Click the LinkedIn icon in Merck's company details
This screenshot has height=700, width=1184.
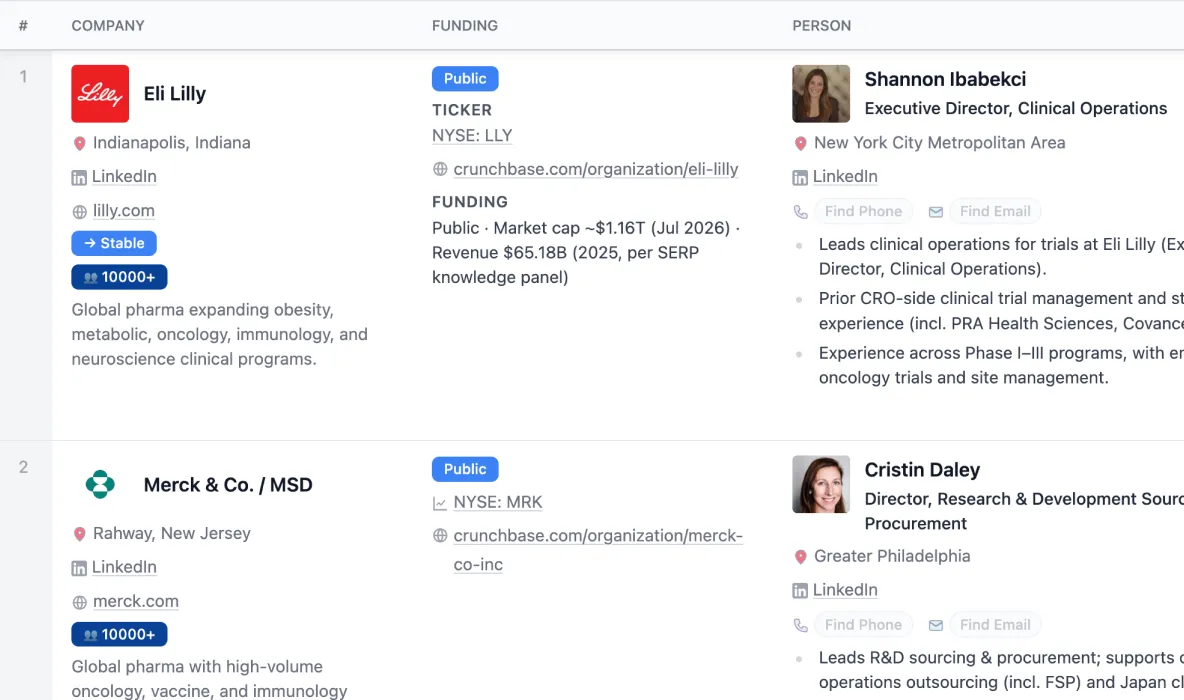click(x=79, y=569)
